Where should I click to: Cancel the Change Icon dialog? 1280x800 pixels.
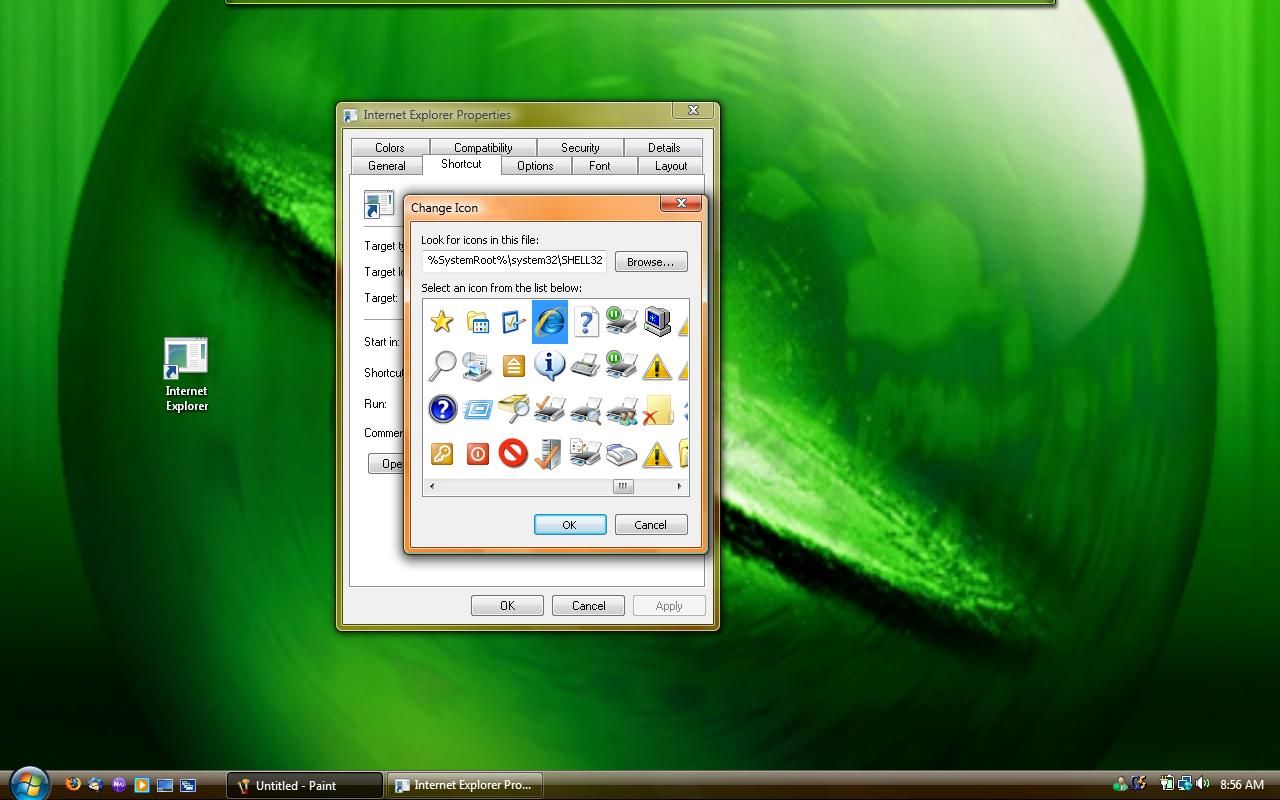pyautogui.click(x=650, y=524)
